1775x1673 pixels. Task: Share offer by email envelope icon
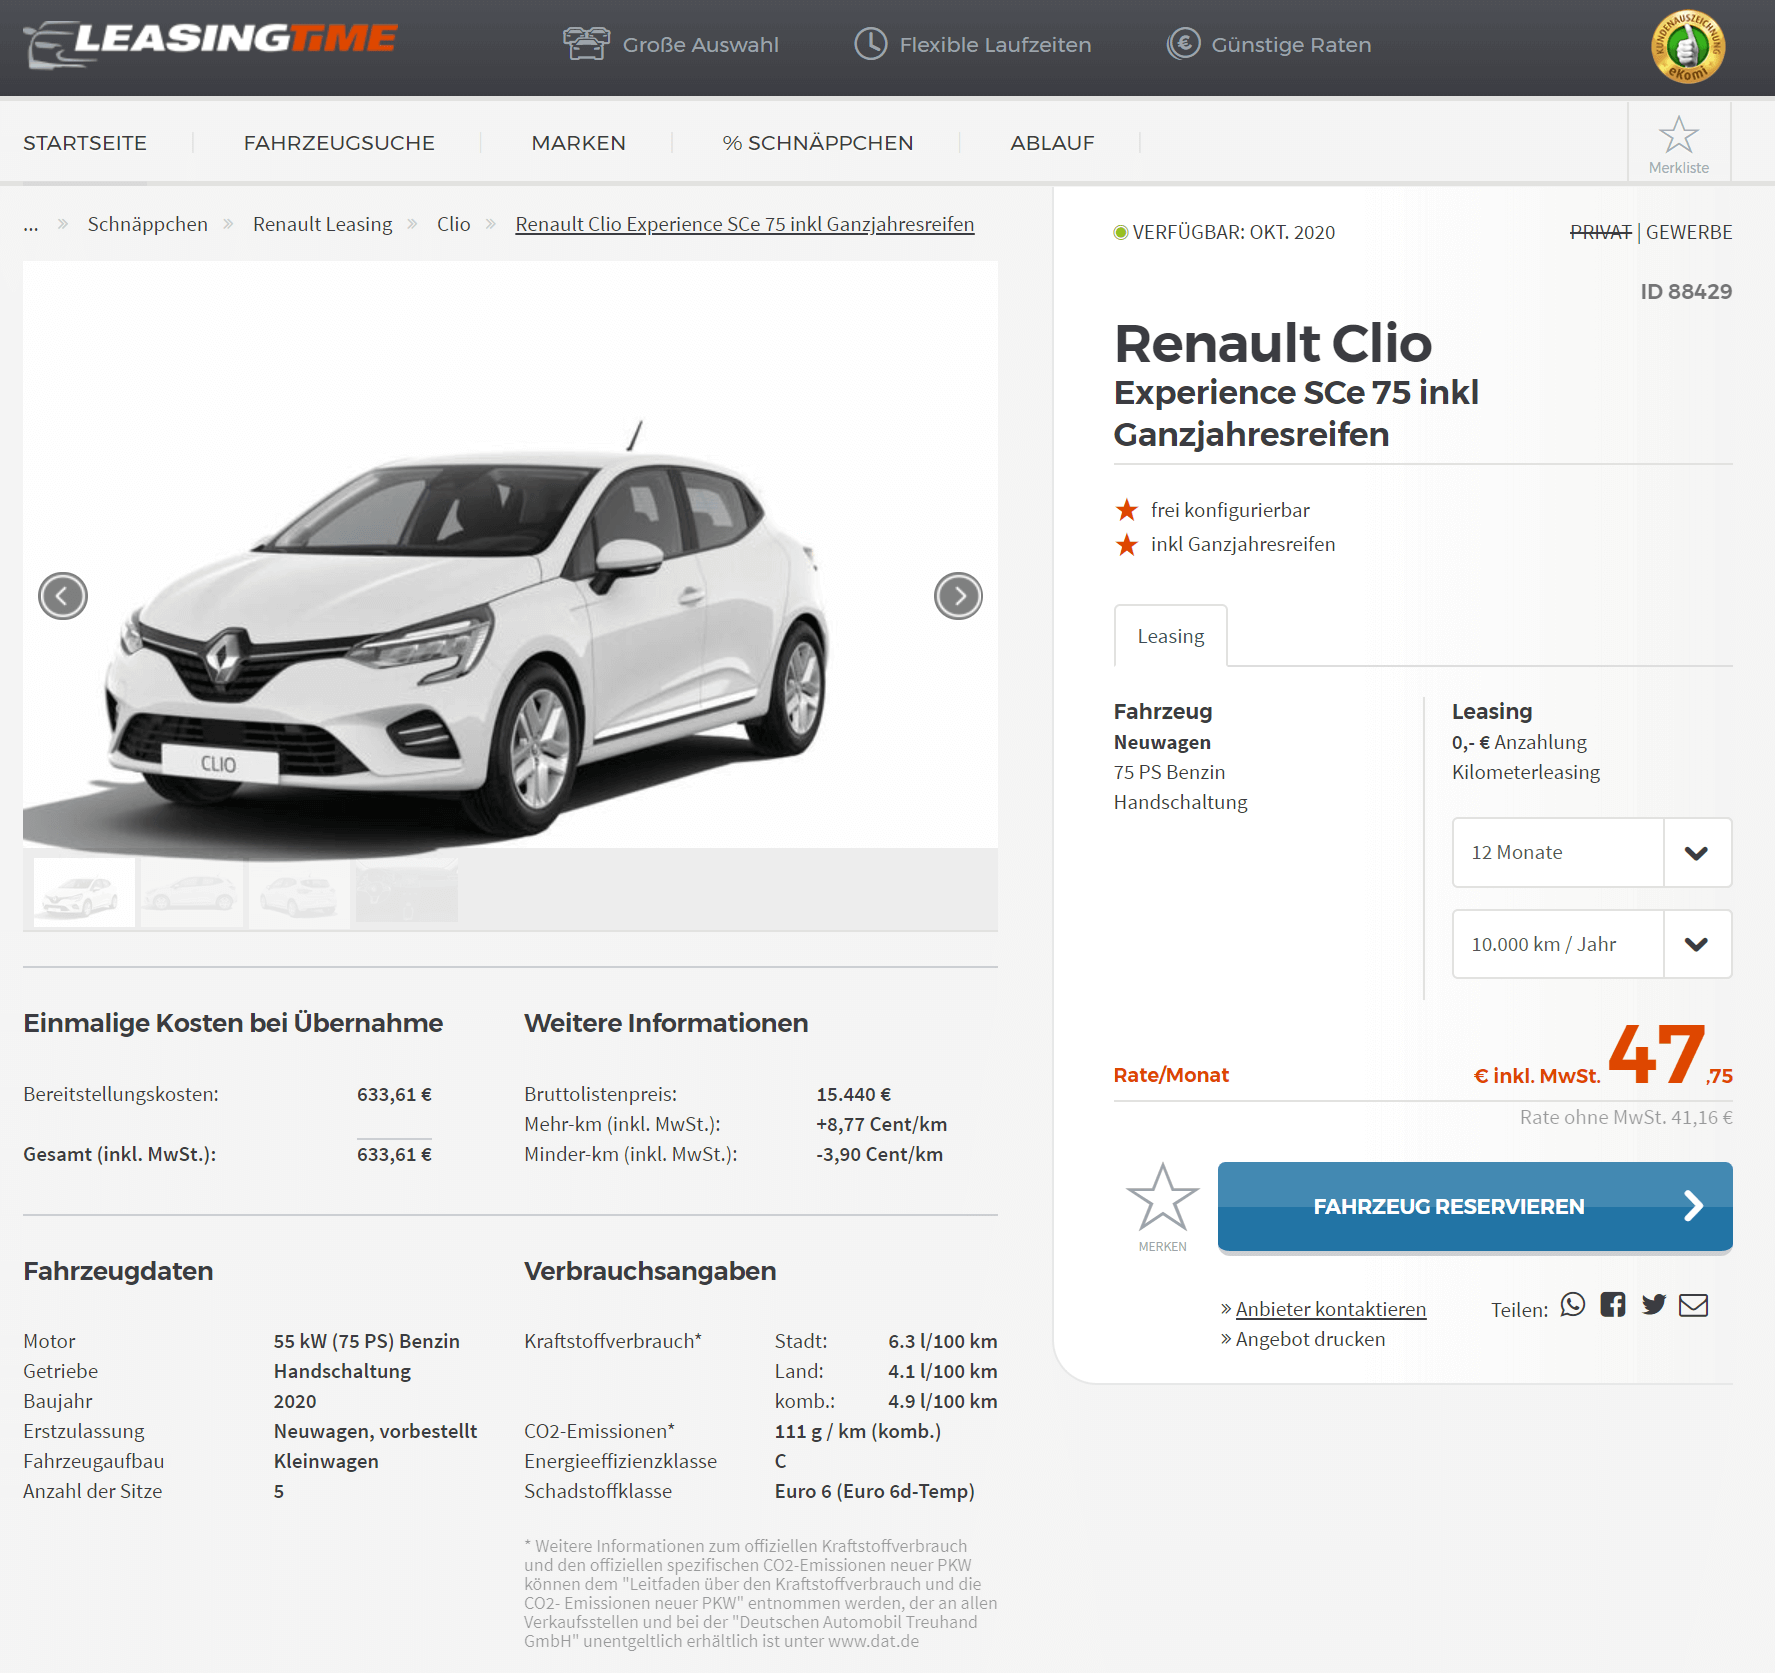click(1693, 1305)
